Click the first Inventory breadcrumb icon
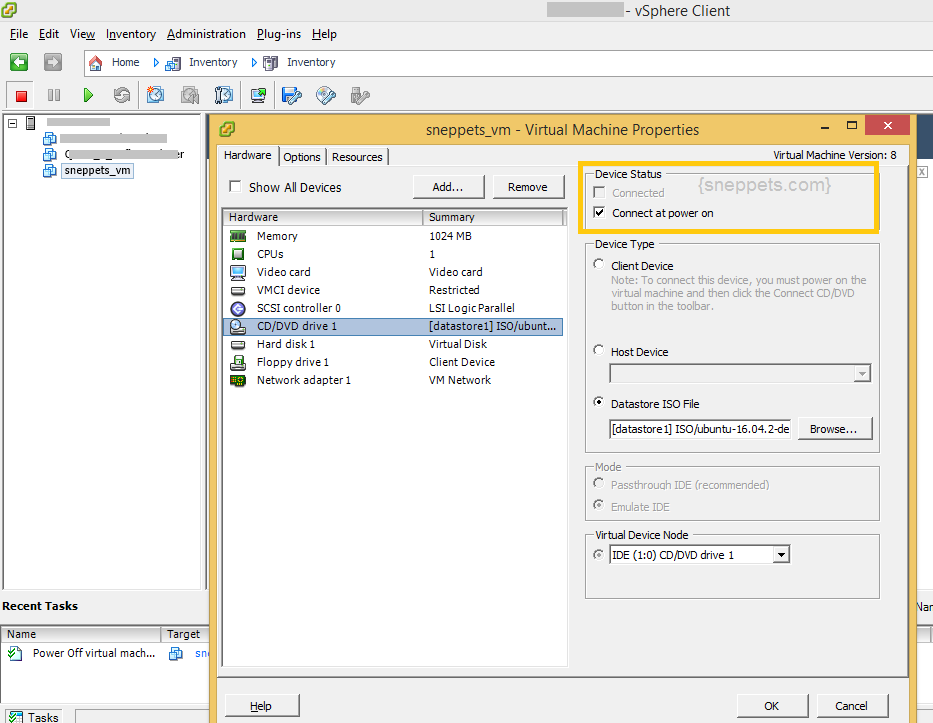Viewport: 933px width, 723px height. [x=173, y=63]
